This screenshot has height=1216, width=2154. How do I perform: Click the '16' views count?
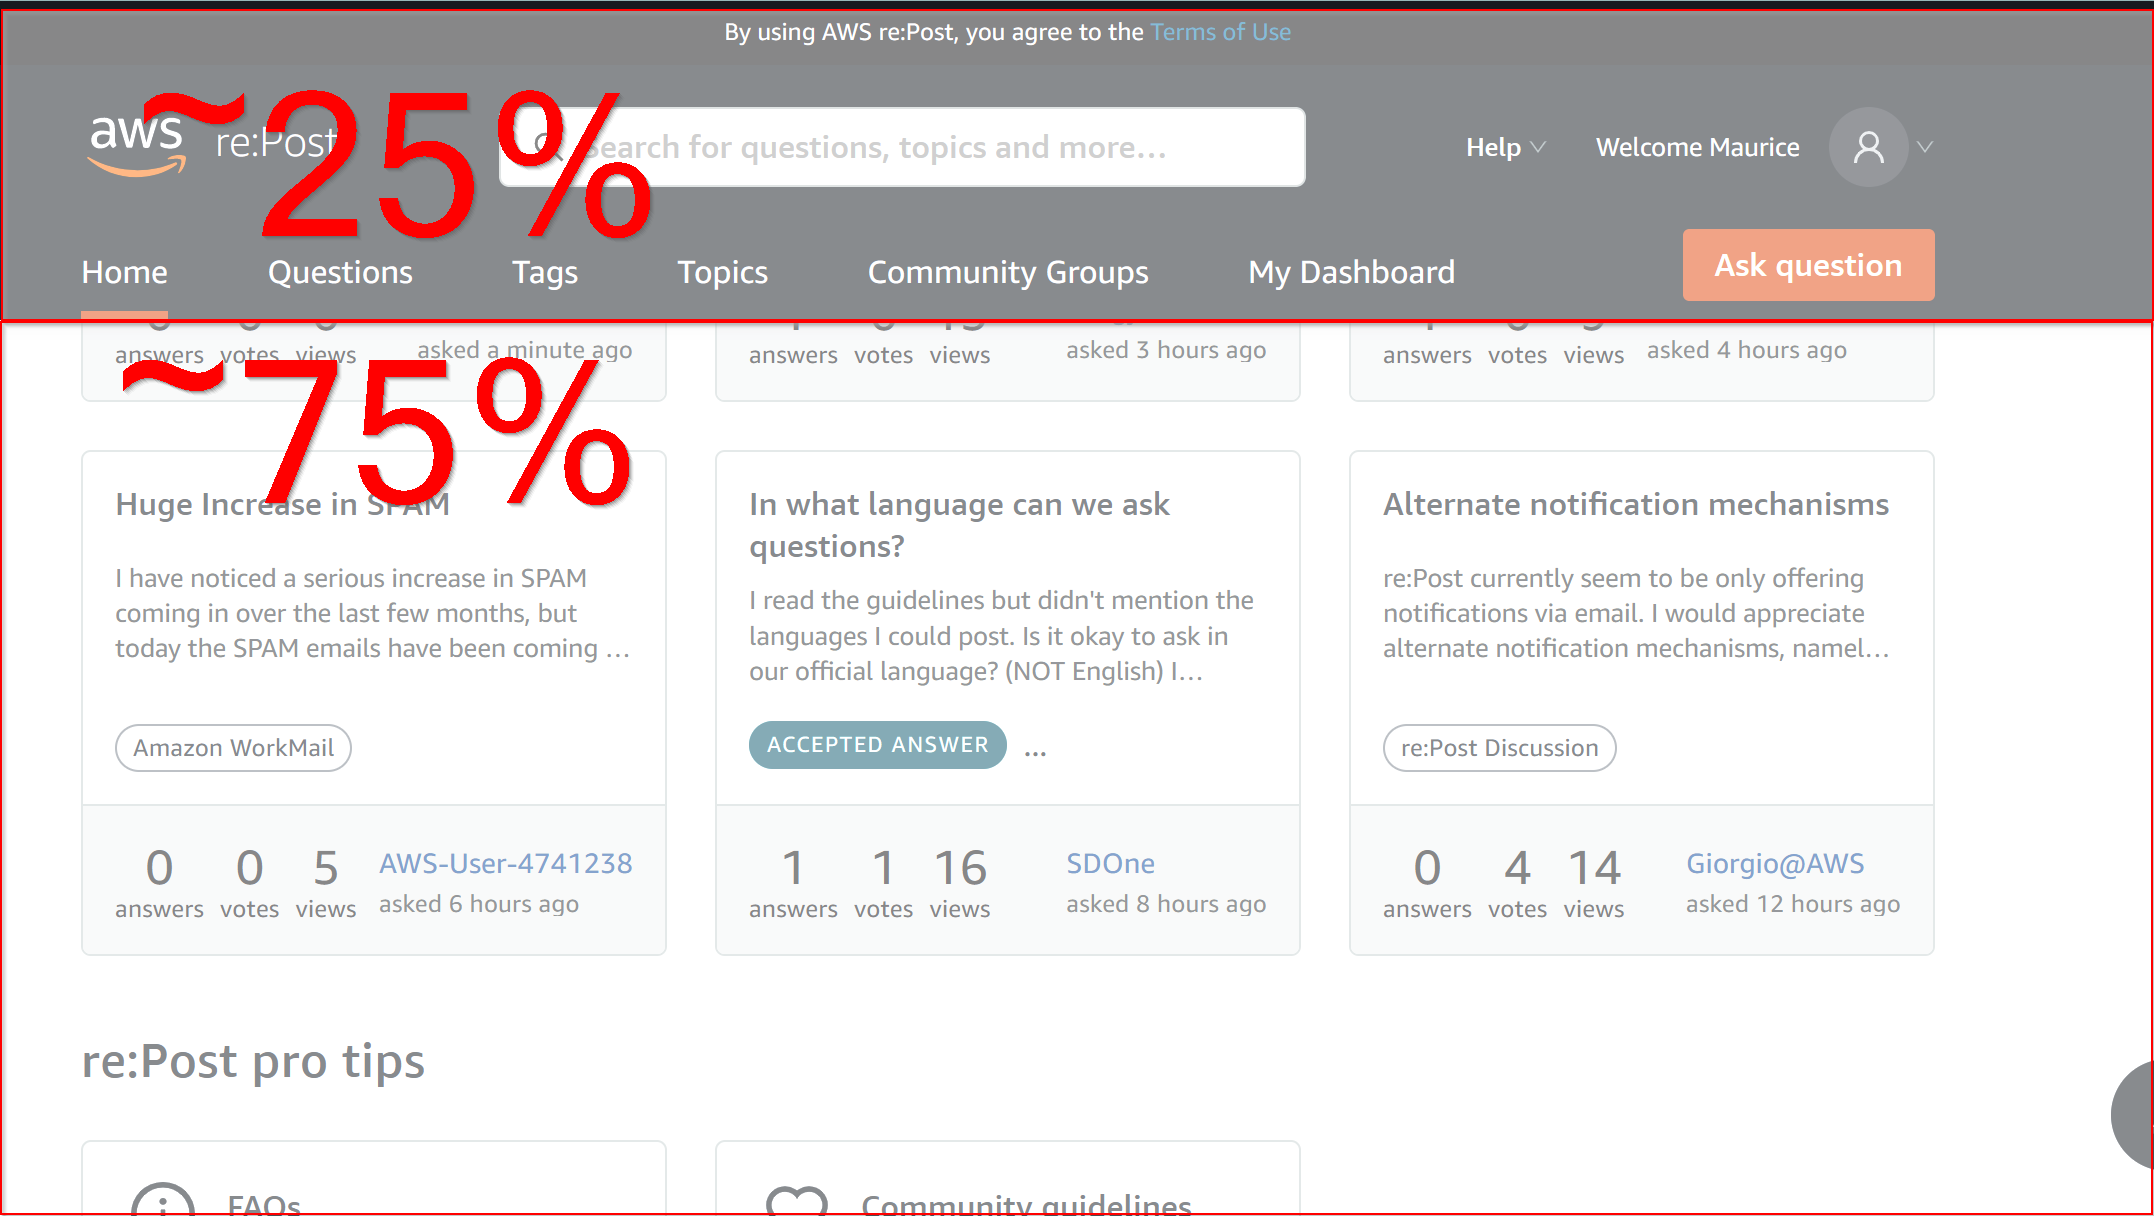click(960, 867)
